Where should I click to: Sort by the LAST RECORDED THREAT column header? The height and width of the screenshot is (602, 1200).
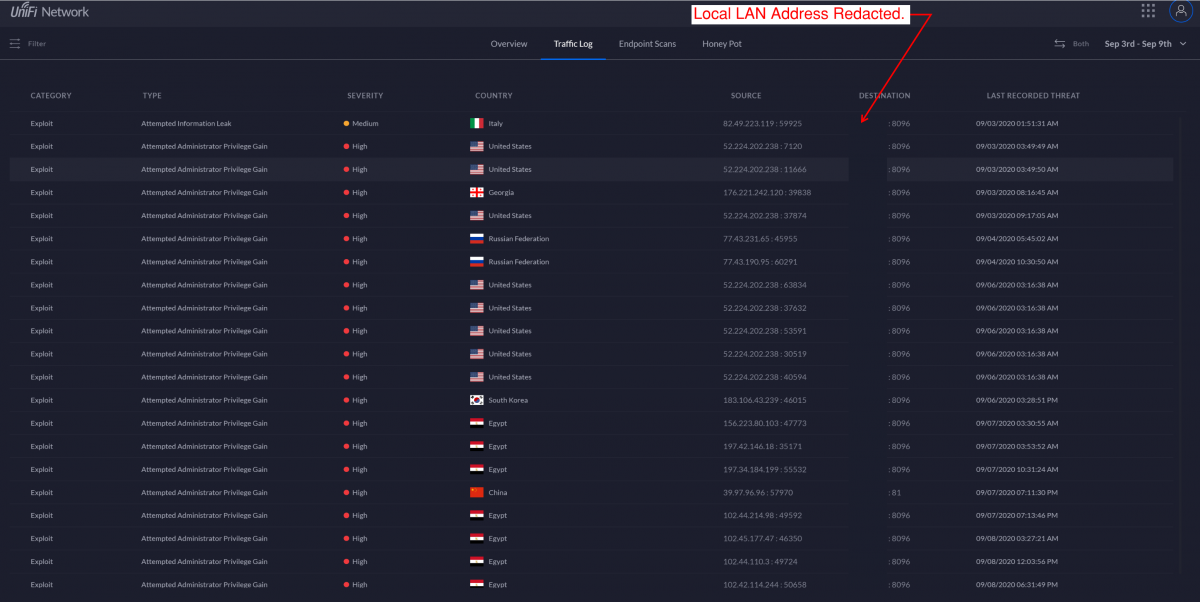(x=1033, y=96)
